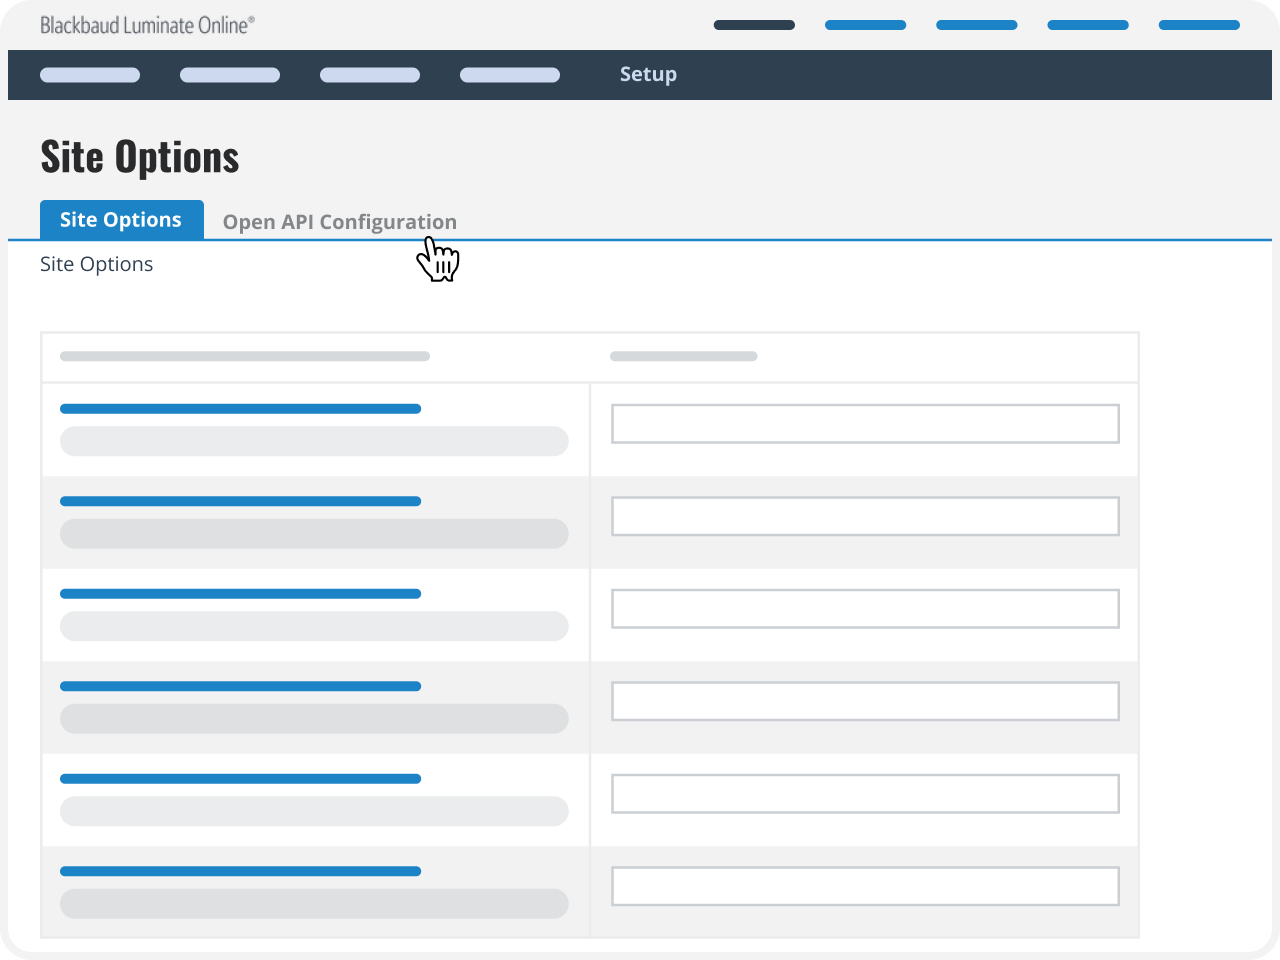Click the second blue toolbar pill top-right

tap(976, 24)
